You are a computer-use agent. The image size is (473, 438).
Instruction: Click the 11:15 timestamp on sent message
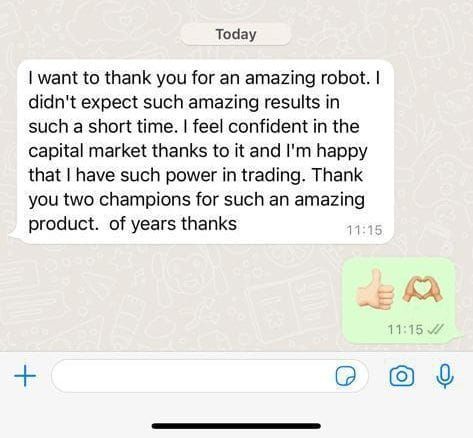(x=405, y=330)
